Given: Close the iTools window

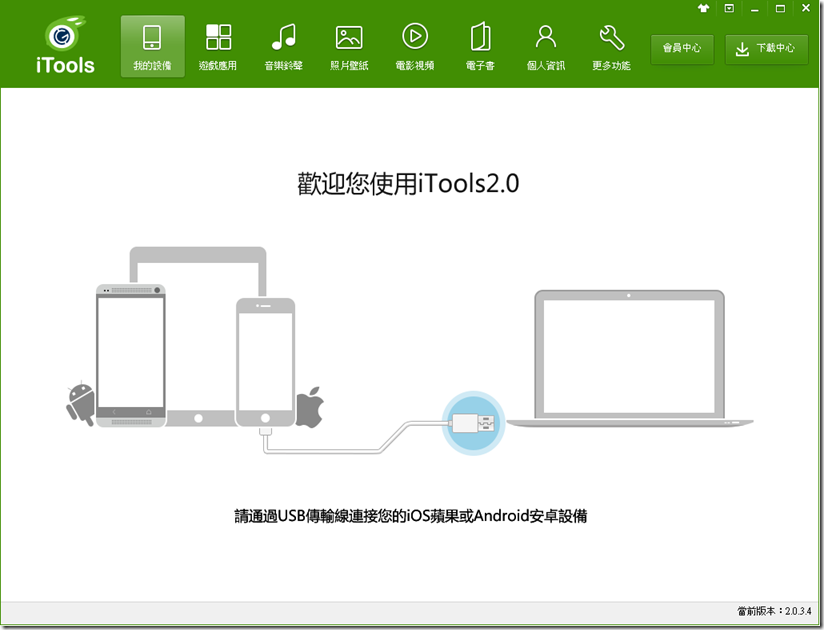Looking at the screenshot, I should tap(806, 8).
